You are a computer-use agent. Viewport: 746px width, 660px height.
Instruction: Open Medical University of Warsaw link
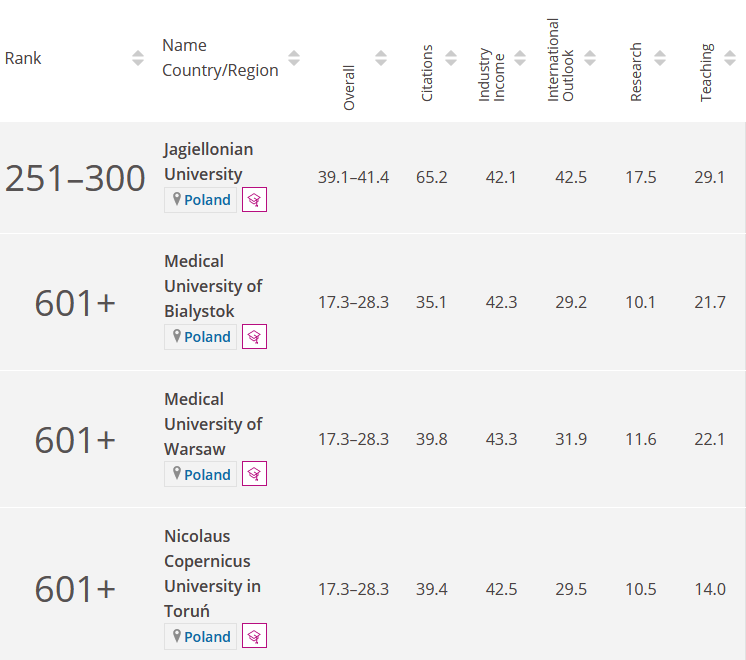coord(212,424)
